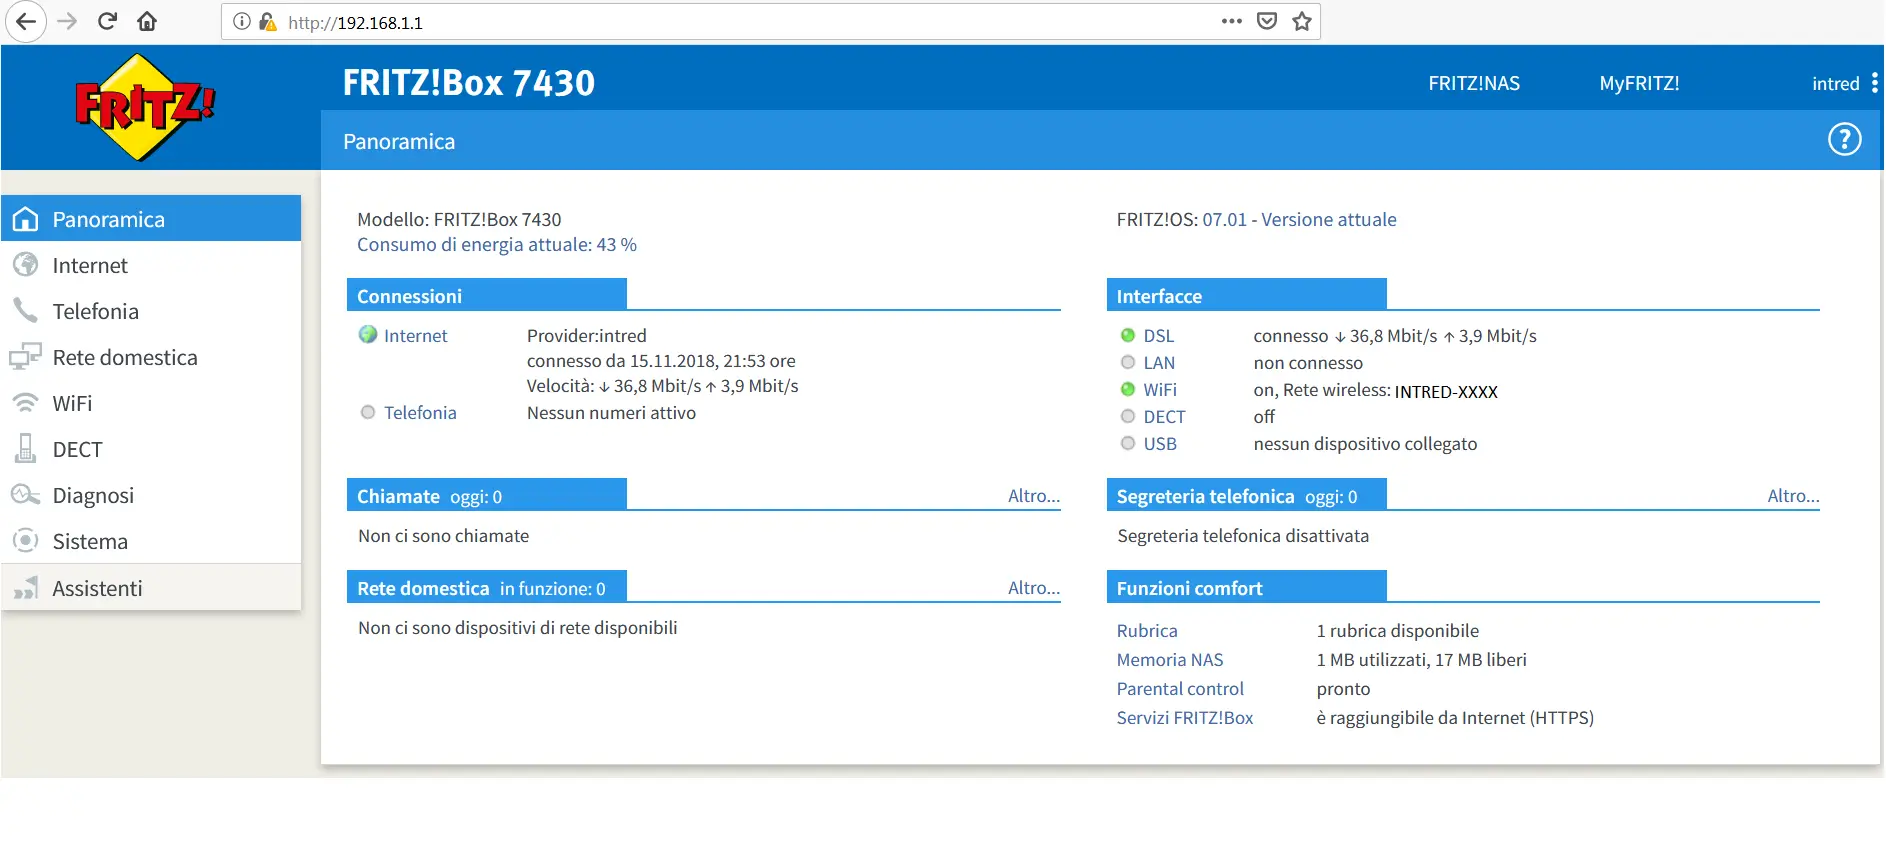Save page to Pocket icon
This screenshot has height=849, width=1886.
(1267, 21)
